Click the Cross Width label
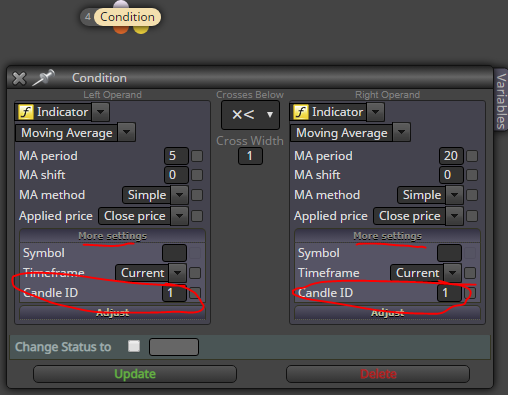Screen dimensions: 508x395 (x=250, y=141)
